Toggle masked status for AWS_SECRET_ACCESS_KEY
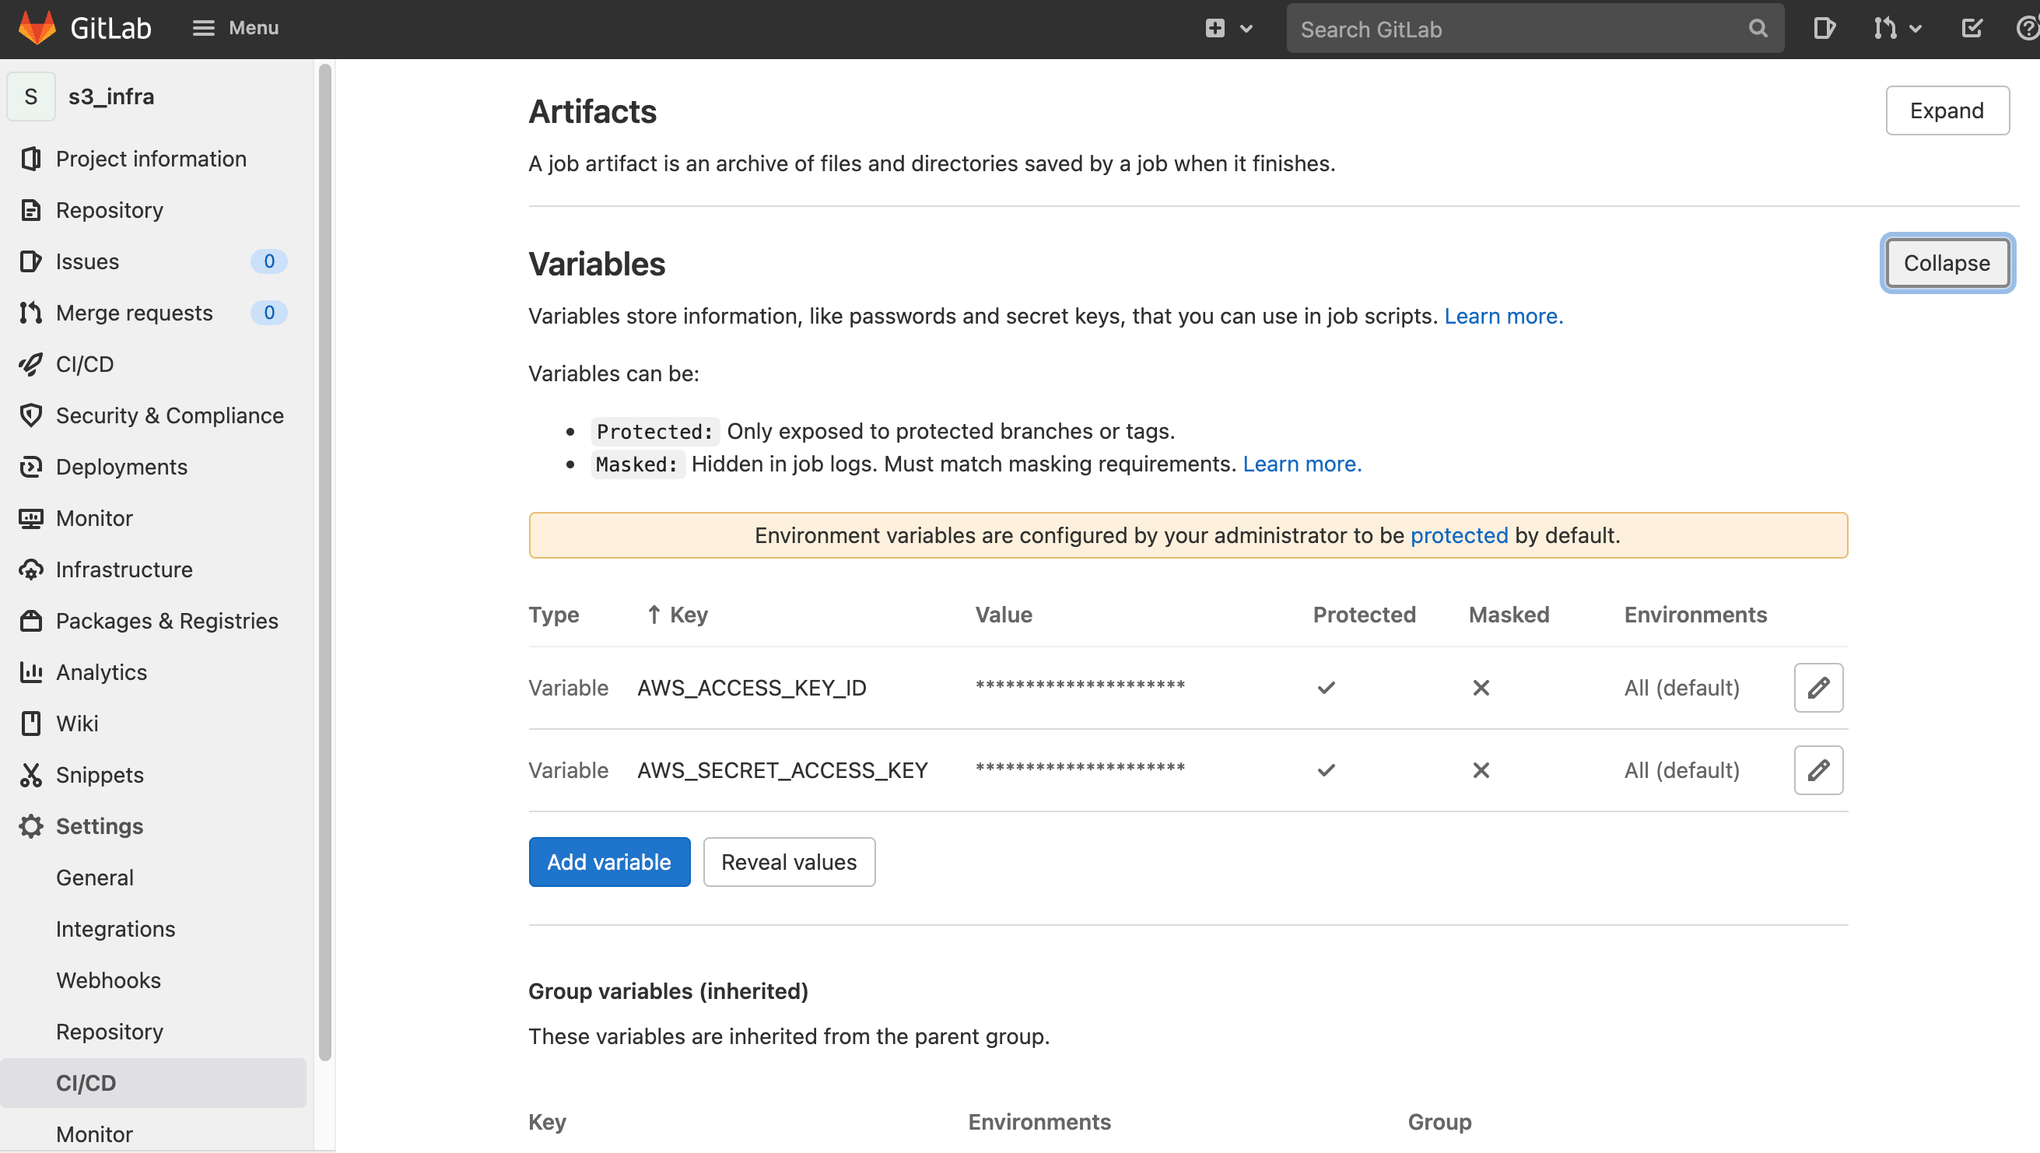Screen dimensions: 2040x1153 click(x=1481, y=768)
